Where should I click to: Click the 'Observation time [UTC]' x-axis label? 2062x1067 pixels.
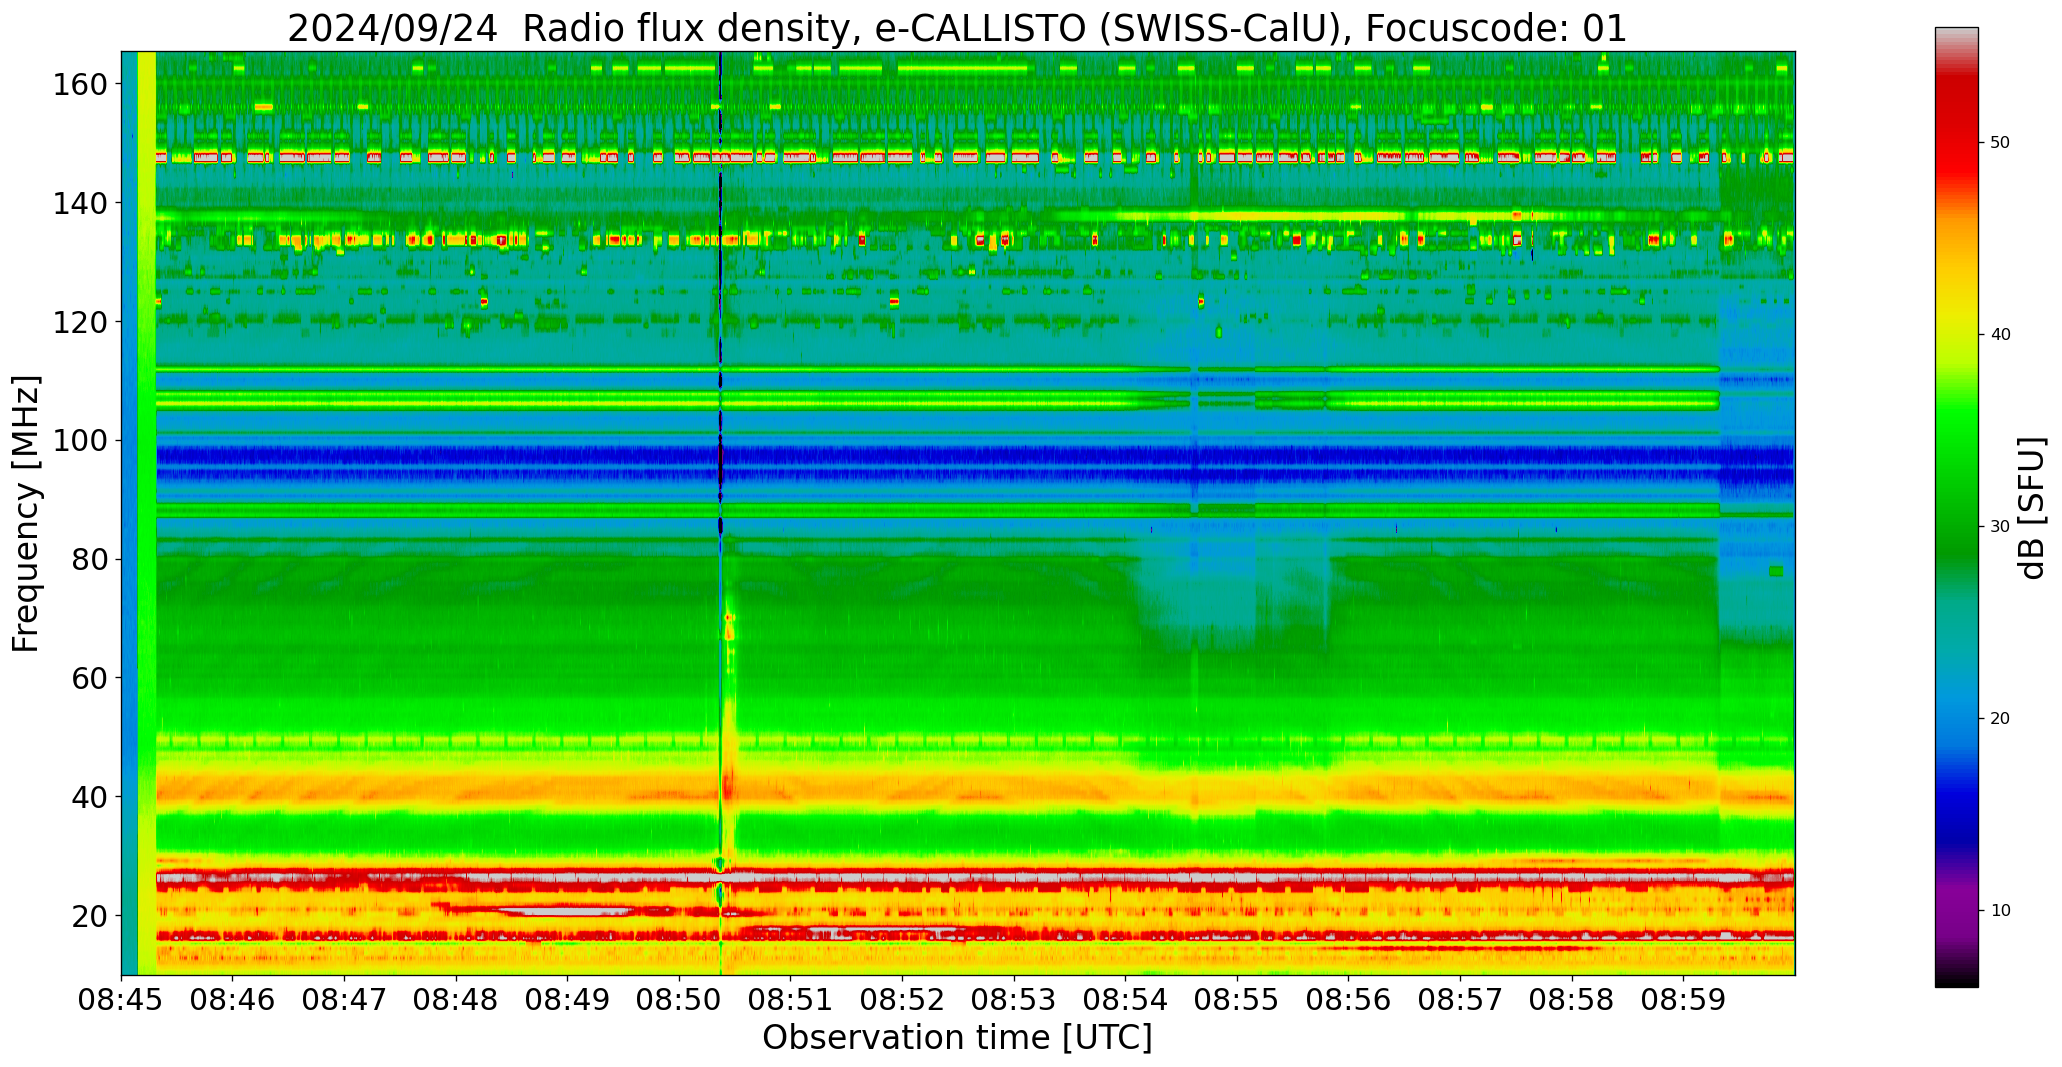(957, 1038)
